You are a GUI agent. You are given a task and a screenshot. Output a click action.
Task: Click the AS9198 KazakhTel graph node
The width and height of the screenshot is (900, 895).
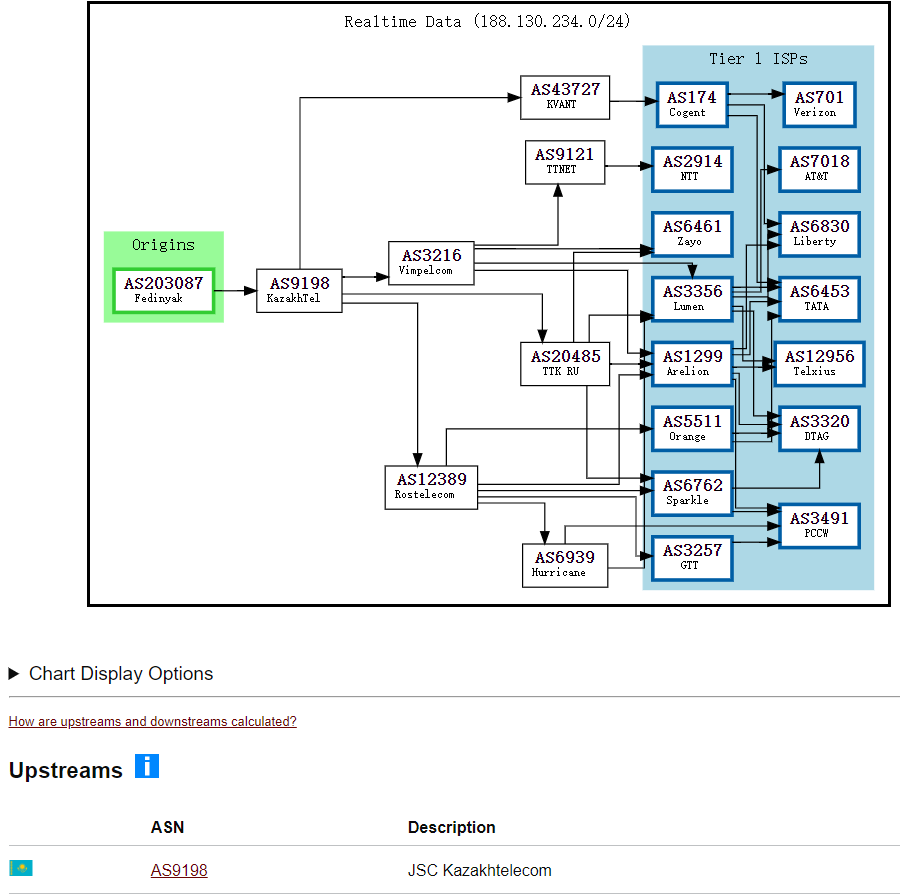click(299, 290)
